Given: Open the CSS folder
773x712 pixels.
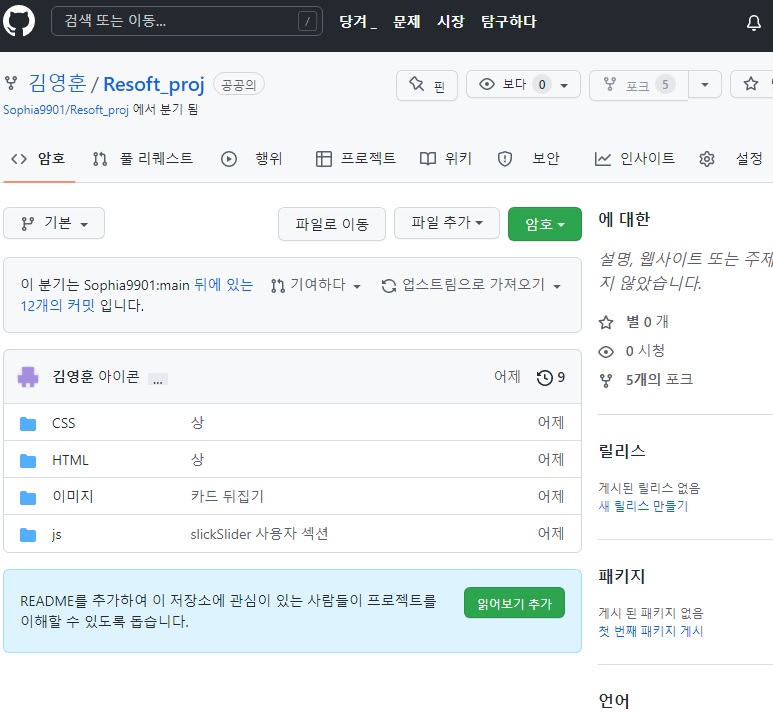Looking at the screenshot, I should click(64, 423).
